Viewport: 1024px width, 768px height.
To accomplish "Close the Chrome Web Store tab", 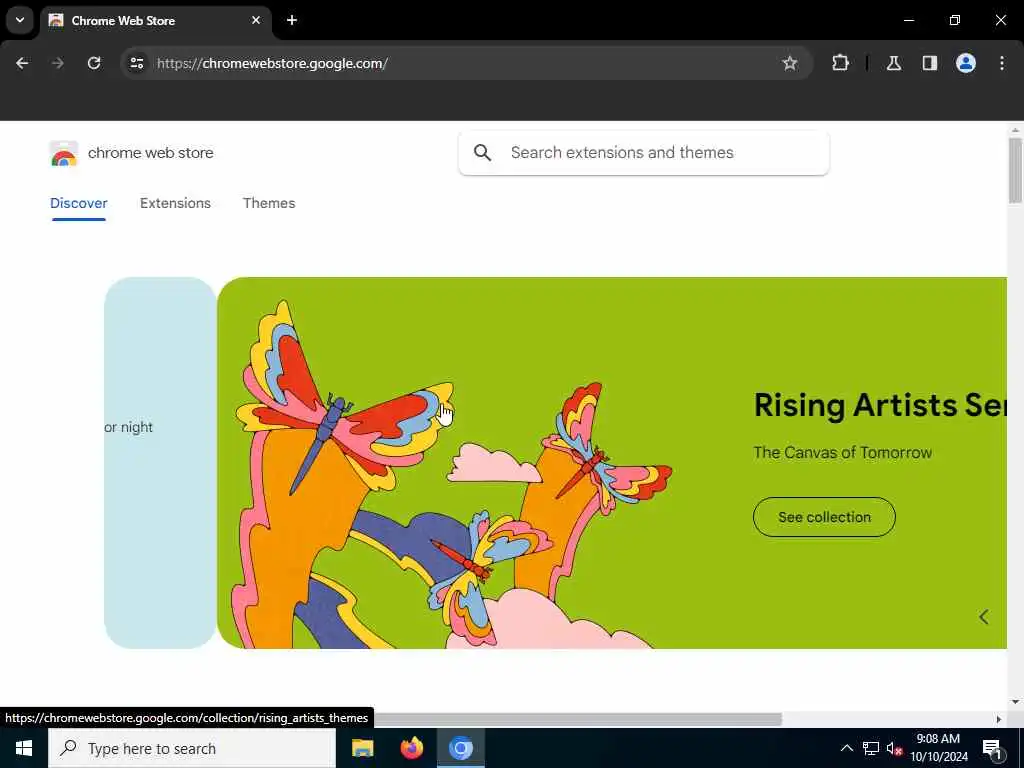I will pyautogui.click(x=256, y=20).
